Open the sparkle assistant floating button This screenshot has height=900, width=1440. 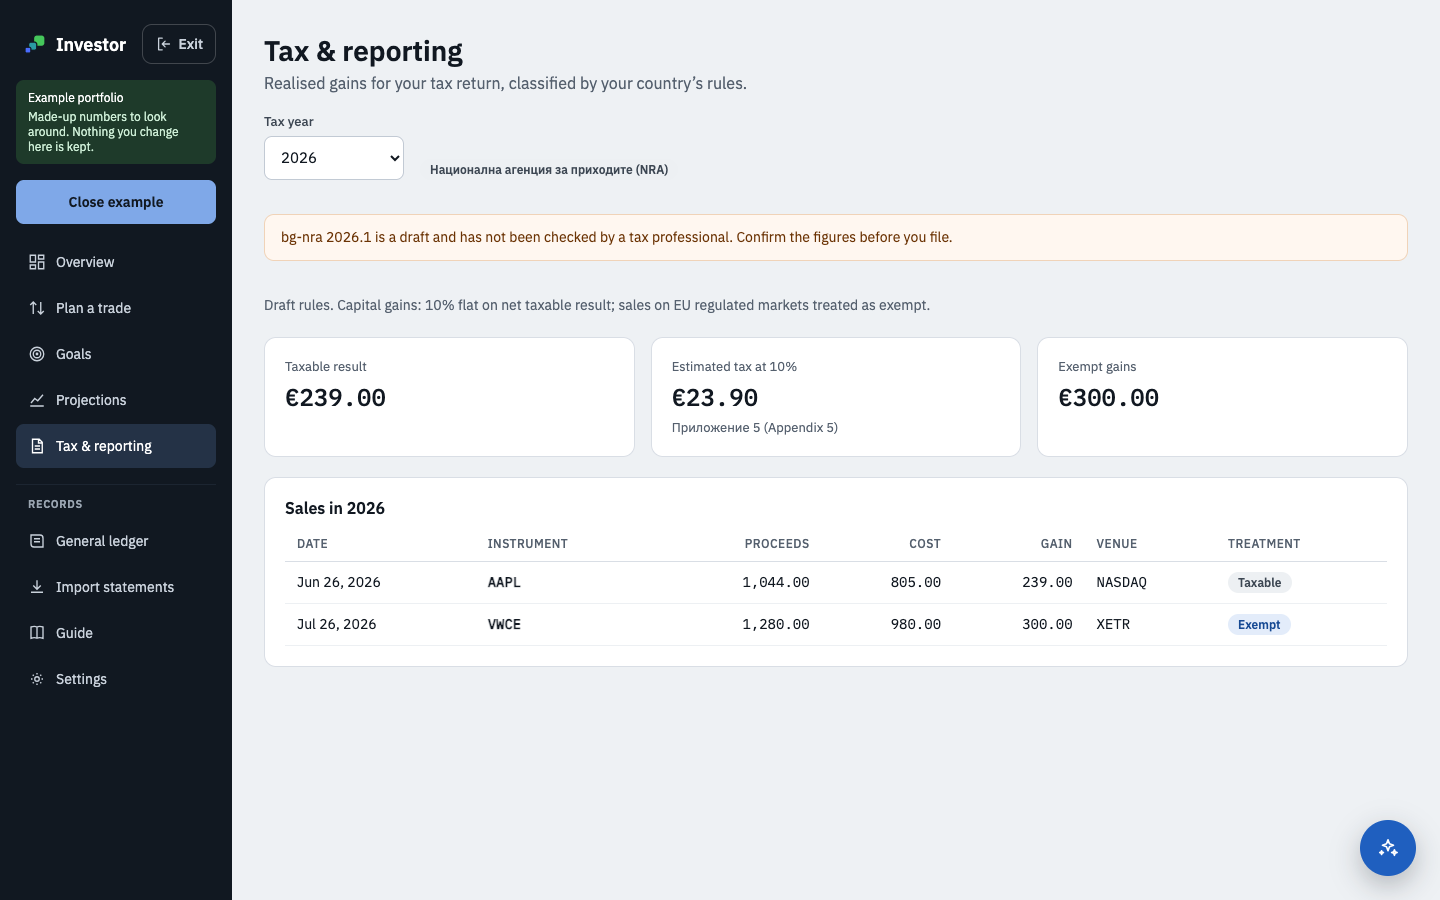[1388, 848]
